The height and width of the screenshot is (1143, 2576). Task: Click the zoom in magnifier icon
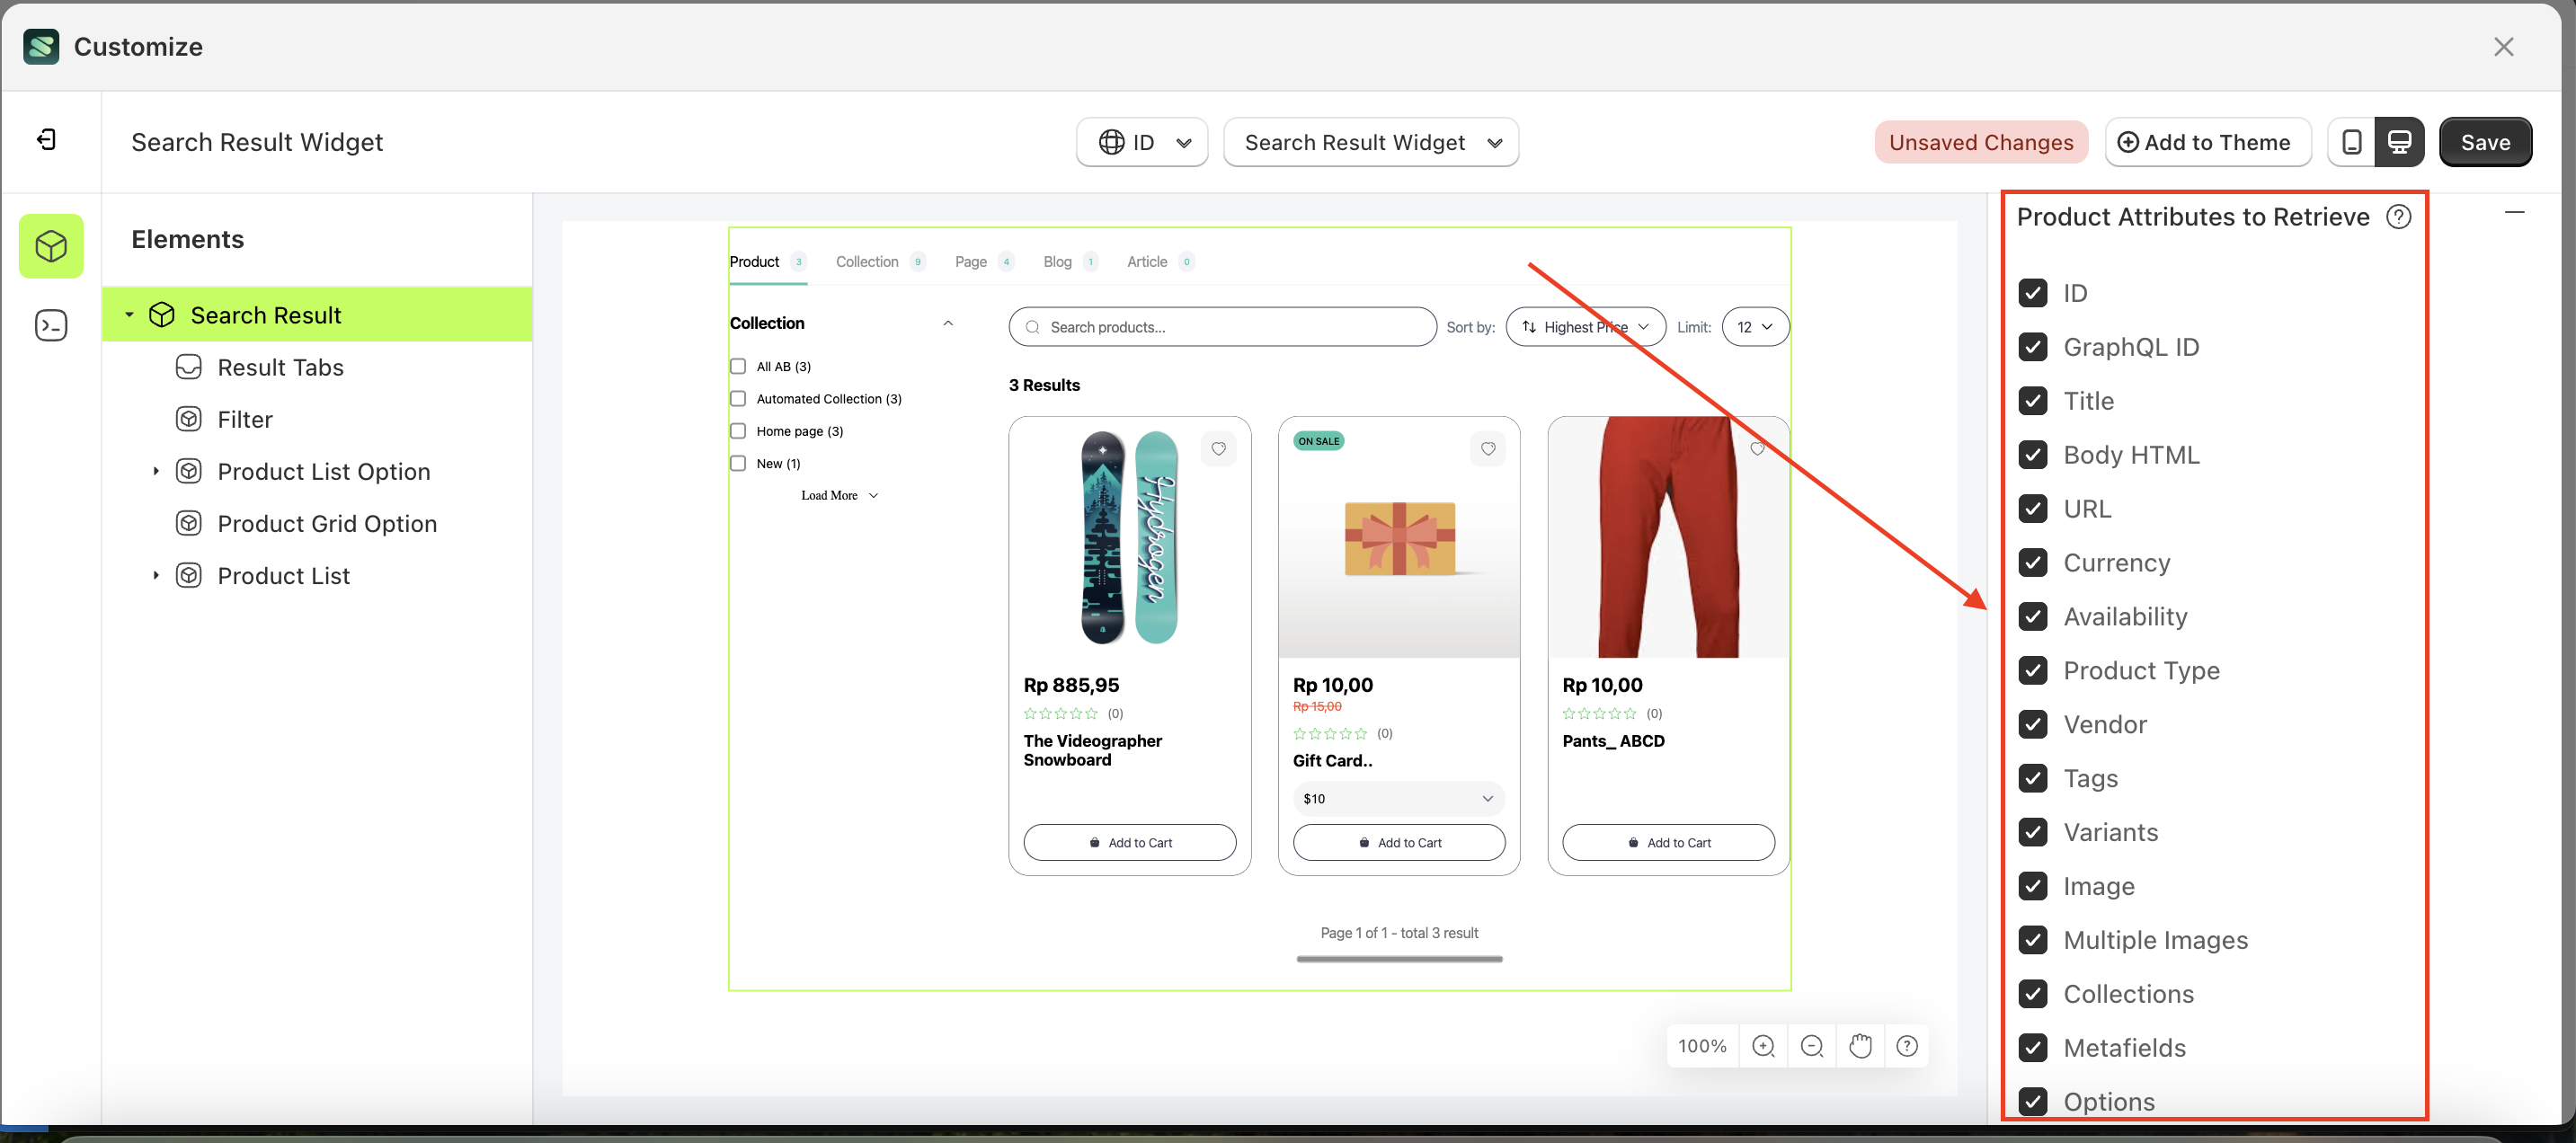pos(1763,1046)
